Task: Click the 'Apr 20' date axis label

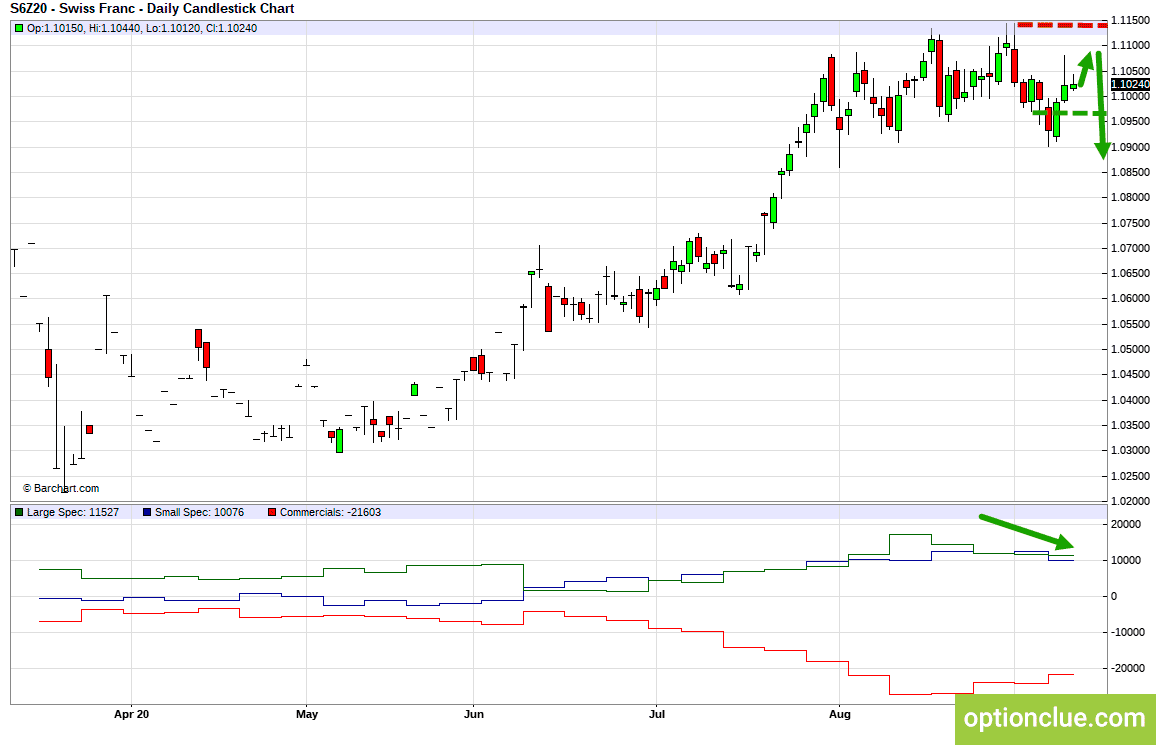Action: coord(131,714)
